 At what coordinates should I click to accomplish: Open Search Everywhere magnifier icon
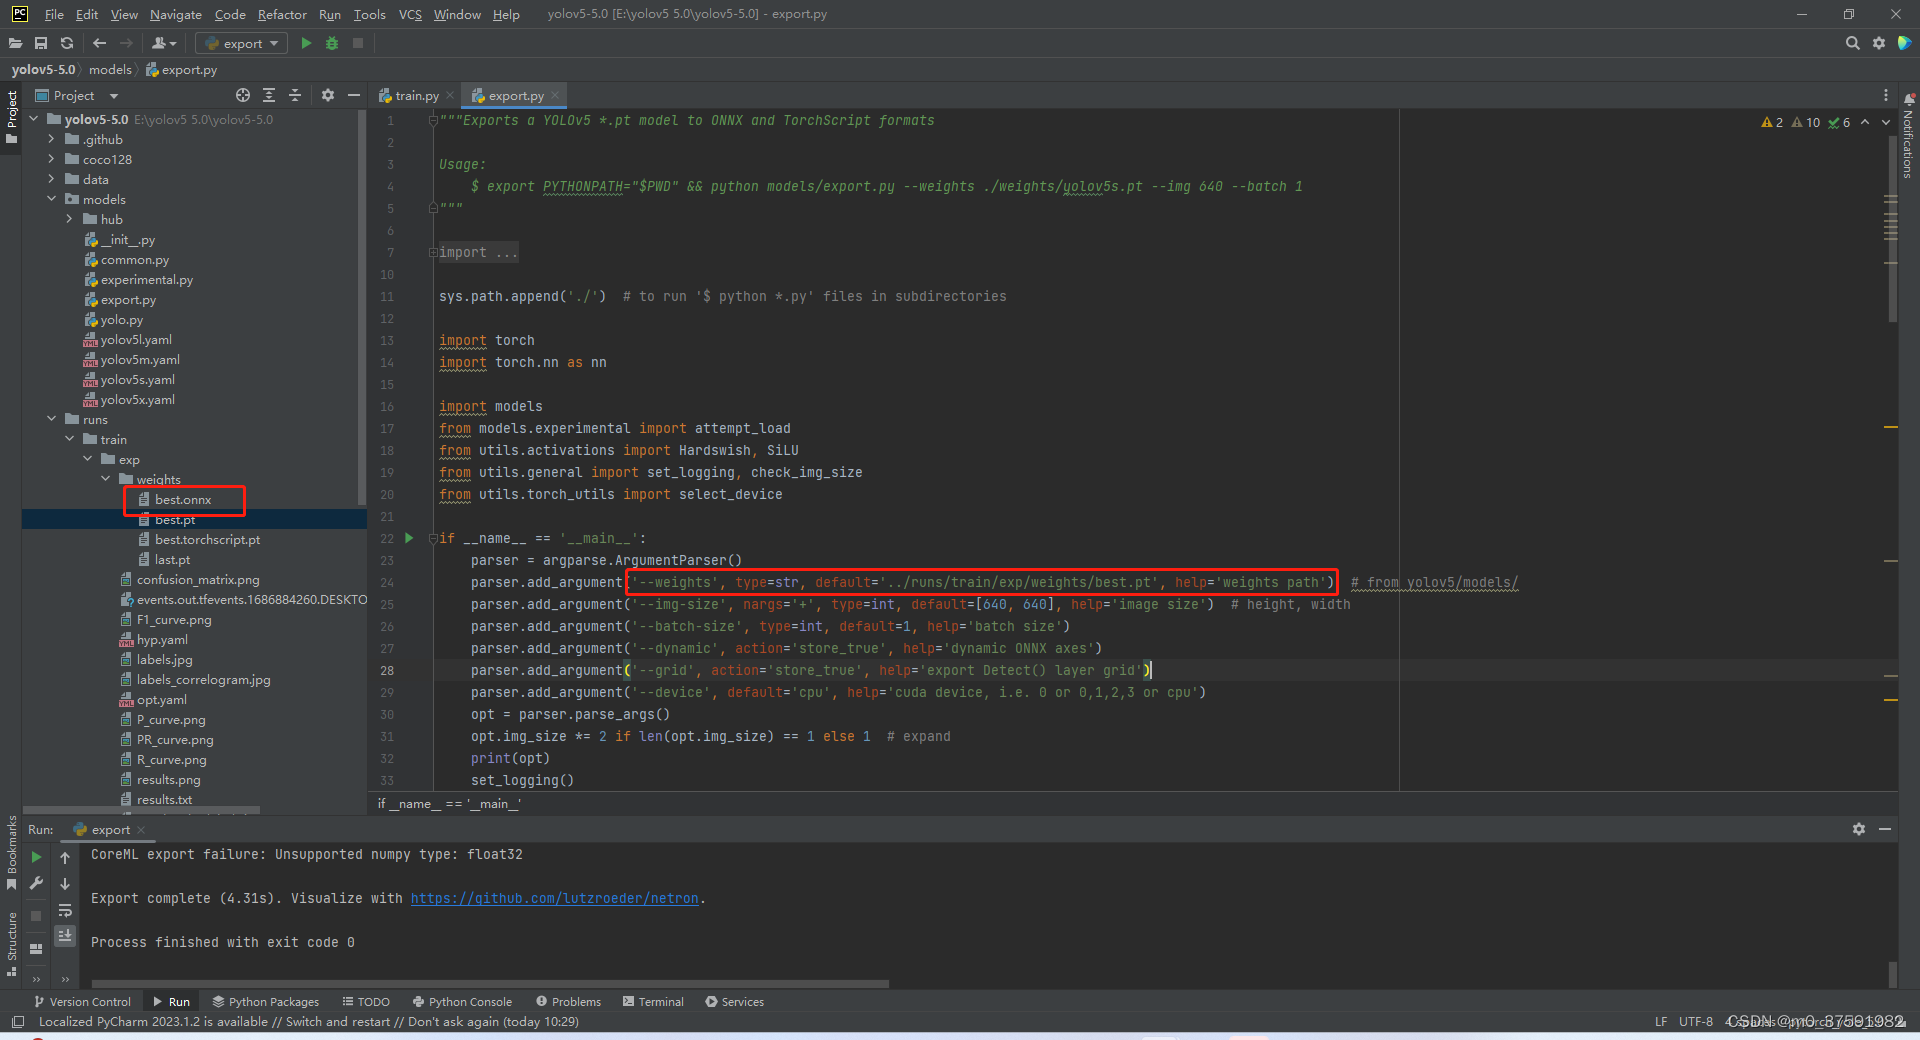1852,43
